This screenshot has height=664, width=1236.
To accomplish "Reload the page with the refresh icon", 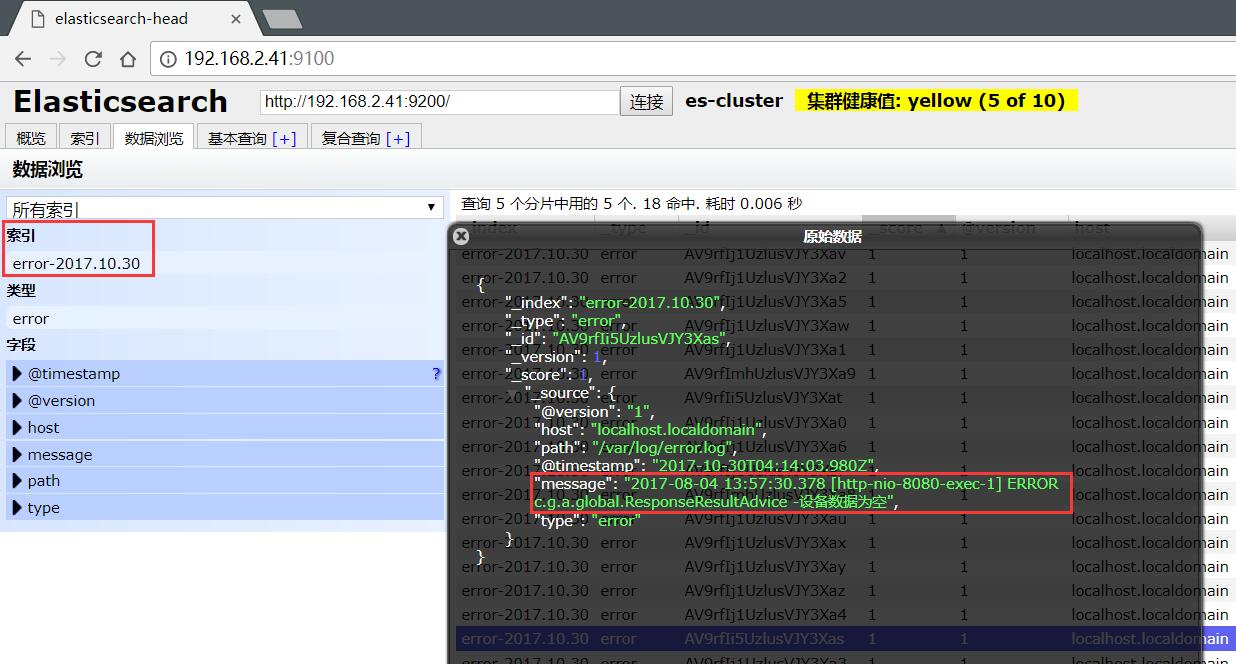I will (93, 59).
